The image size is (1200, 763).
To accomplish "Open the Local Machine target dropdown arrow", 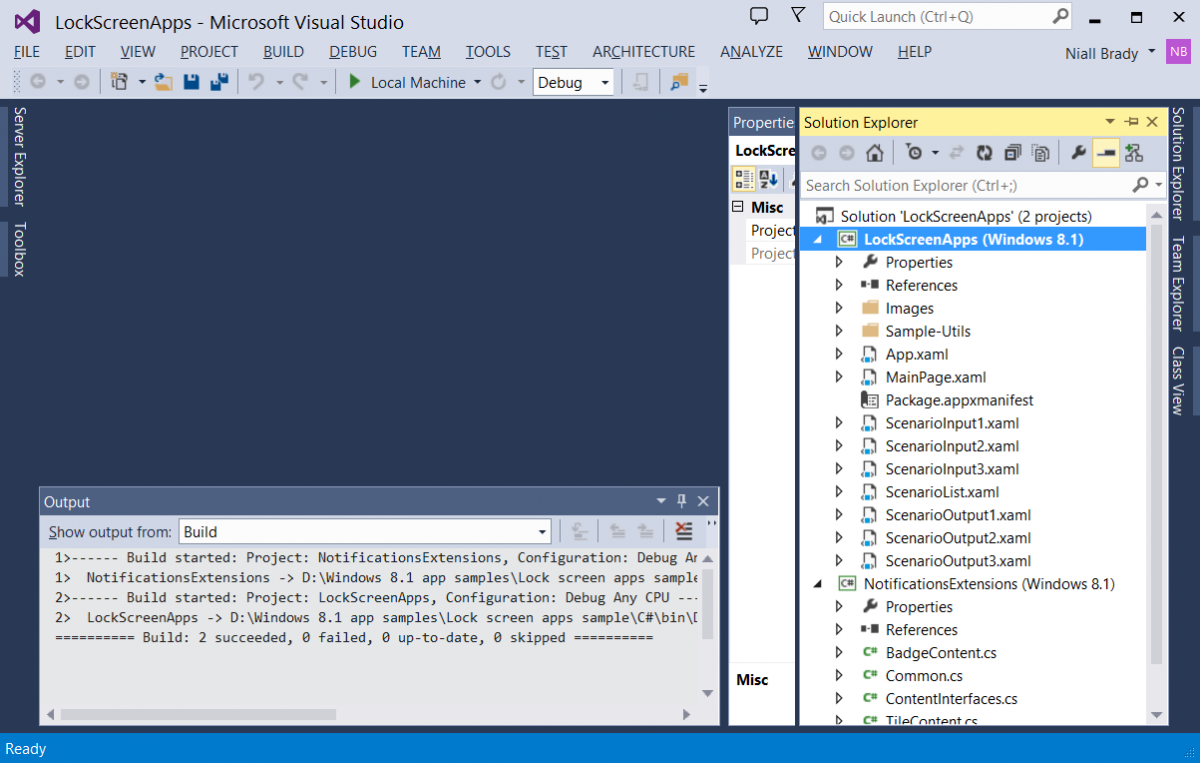I will [x=477, y=83].
